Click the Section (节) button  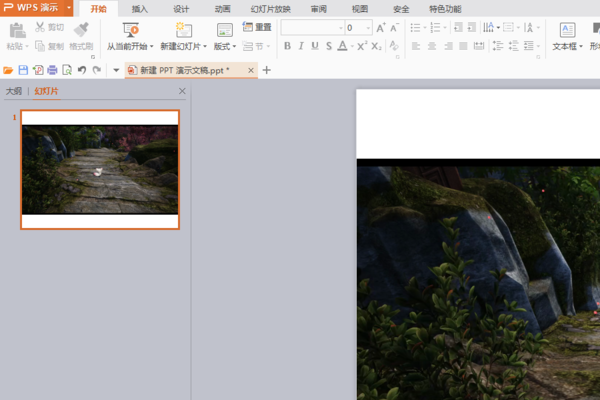(x=256, y=46)
